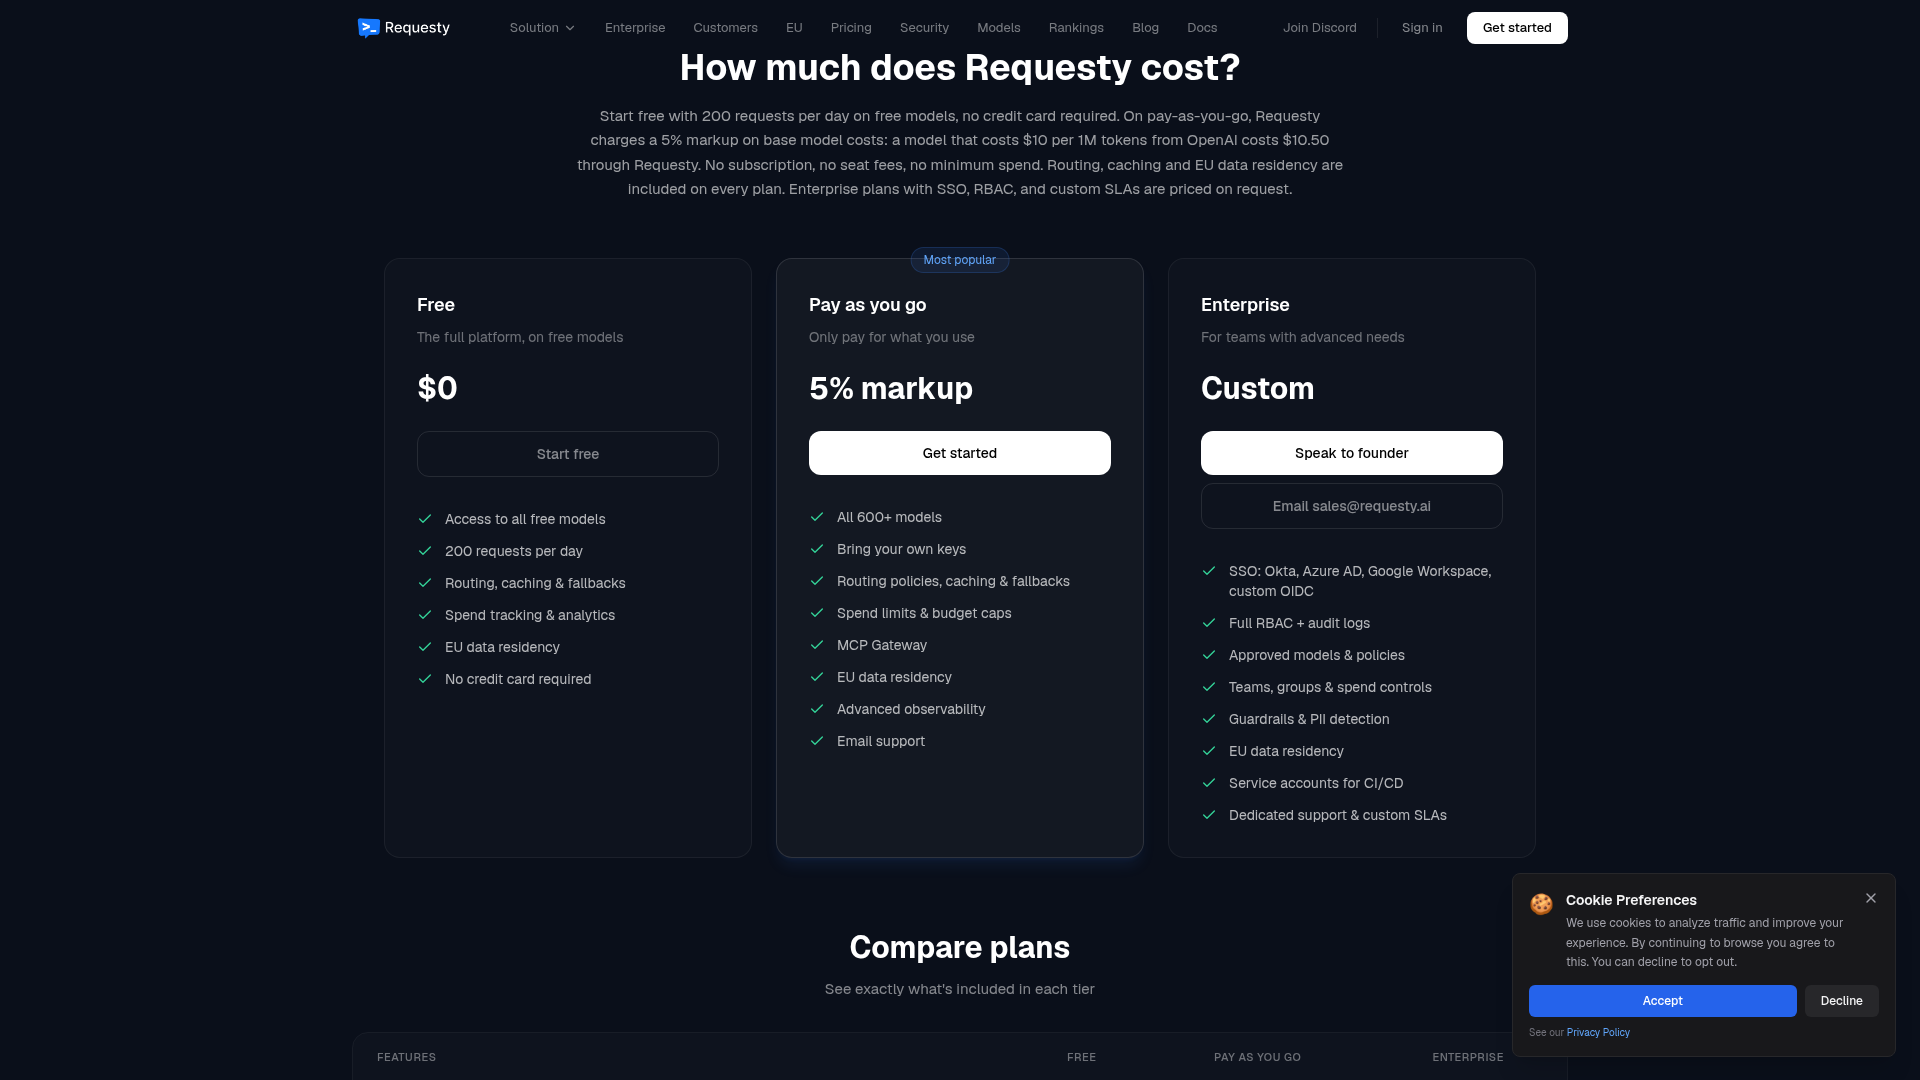
Task: Open the EU nav link
Action: pos(794,28)
